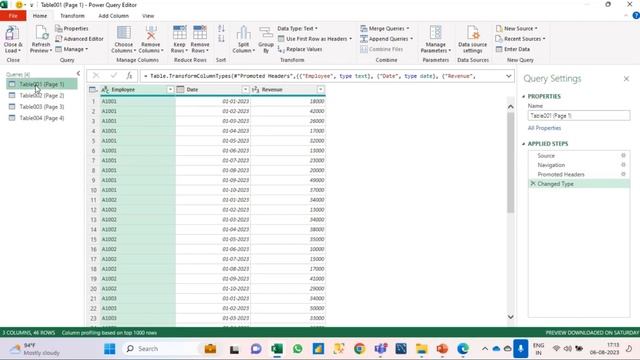Cancel the formula with the X icon
Screen dimensions: 640x360
click(x=96, y=76)
